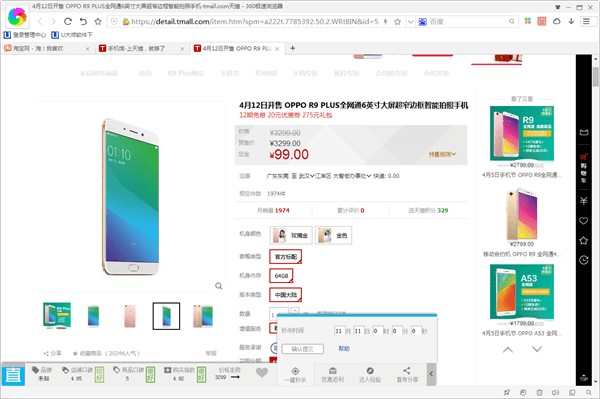Open the 登录管理中心 bookmark

click(24, 35)
